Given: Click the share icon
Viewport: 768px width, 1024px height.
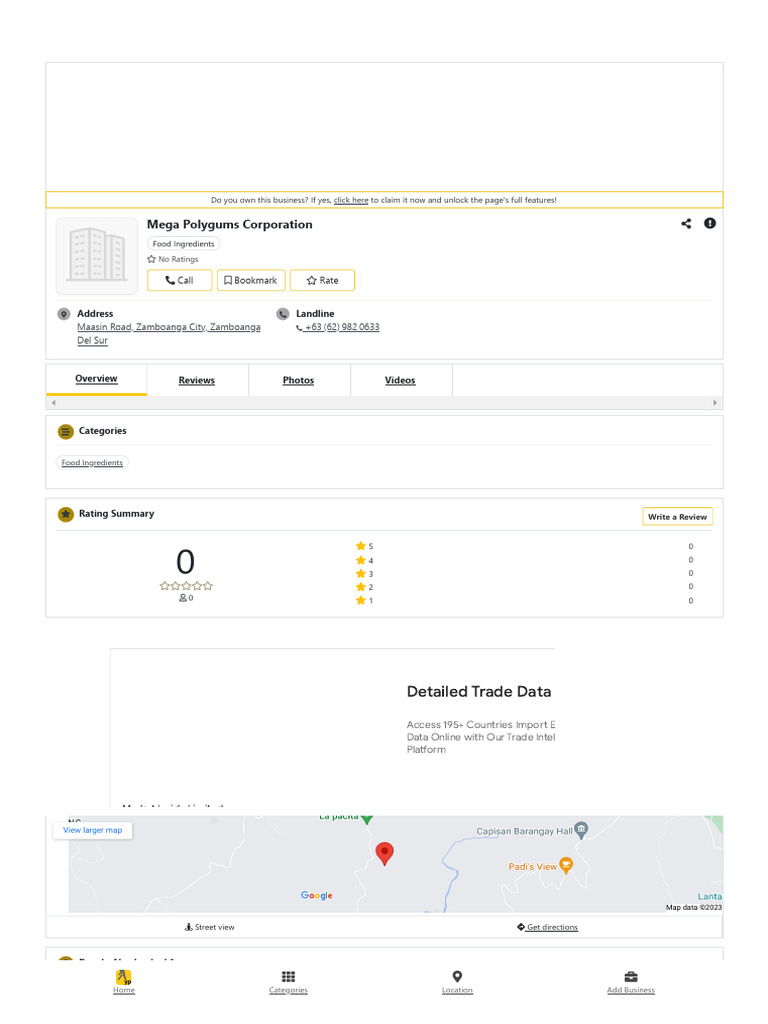Looking at the screenshot, I should click(686, 223).
